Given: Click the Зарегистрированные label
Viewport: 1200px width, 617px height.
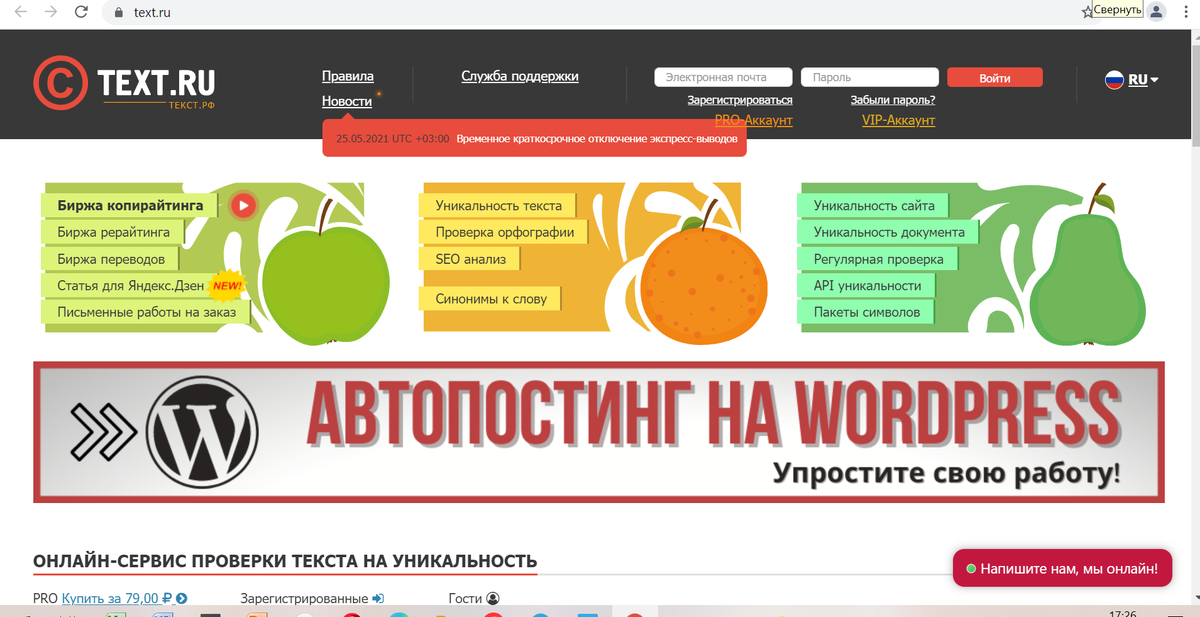Looking at the screenshot, I should point(304,598).
